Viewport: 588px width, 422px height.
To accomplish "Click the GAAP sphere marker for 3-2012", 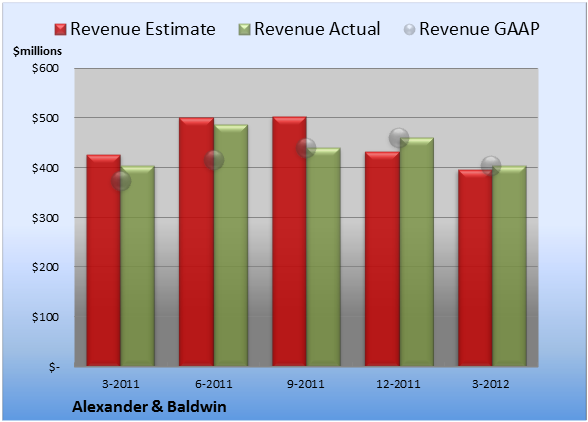I will pyautogui.click(x=491, y=165).
